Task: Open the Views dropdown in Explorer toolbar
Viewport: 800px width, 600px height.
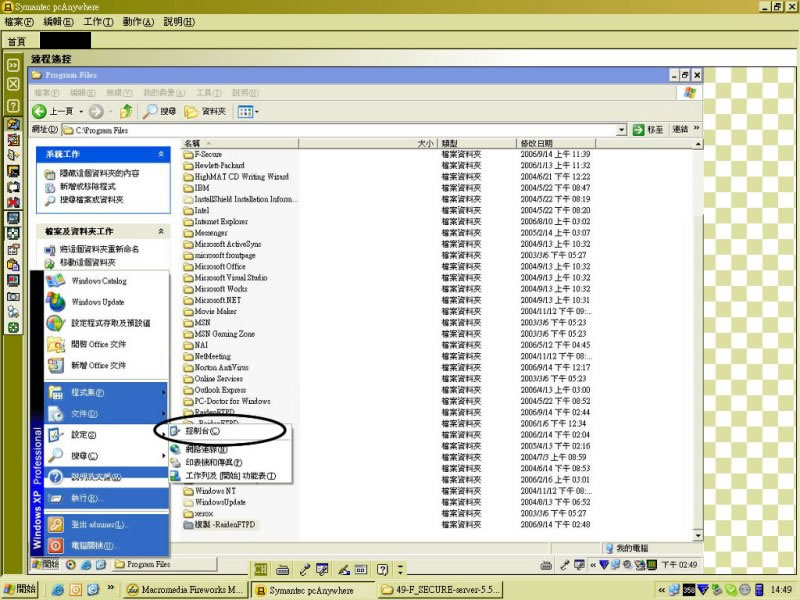Action: click(x=246, y=111)
